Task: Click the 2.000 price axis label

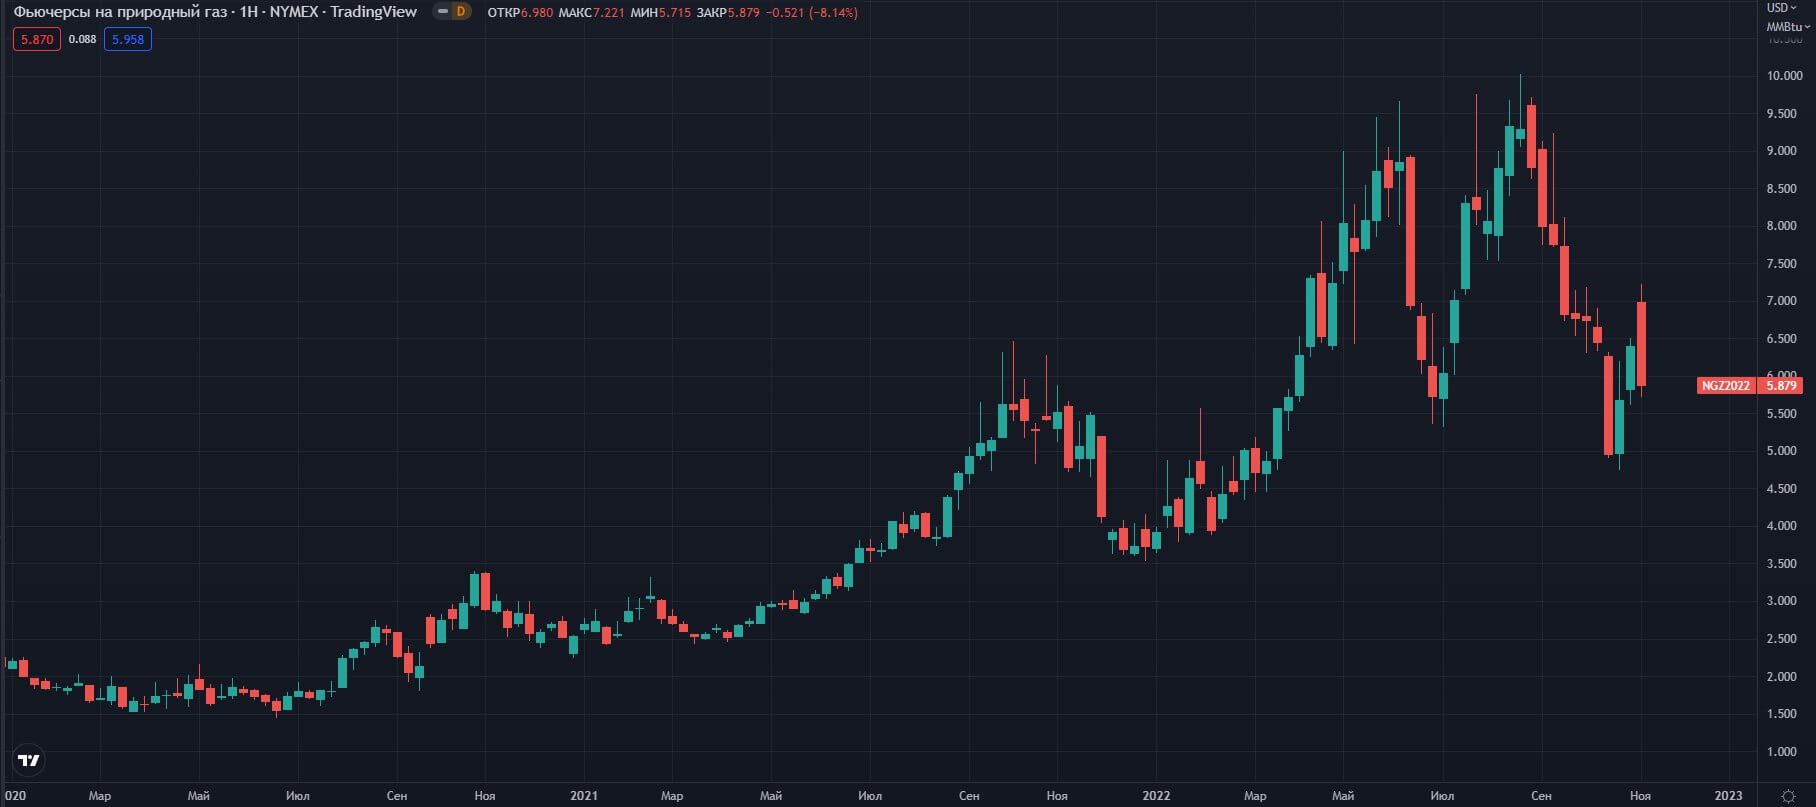Action: [1782, 677]
